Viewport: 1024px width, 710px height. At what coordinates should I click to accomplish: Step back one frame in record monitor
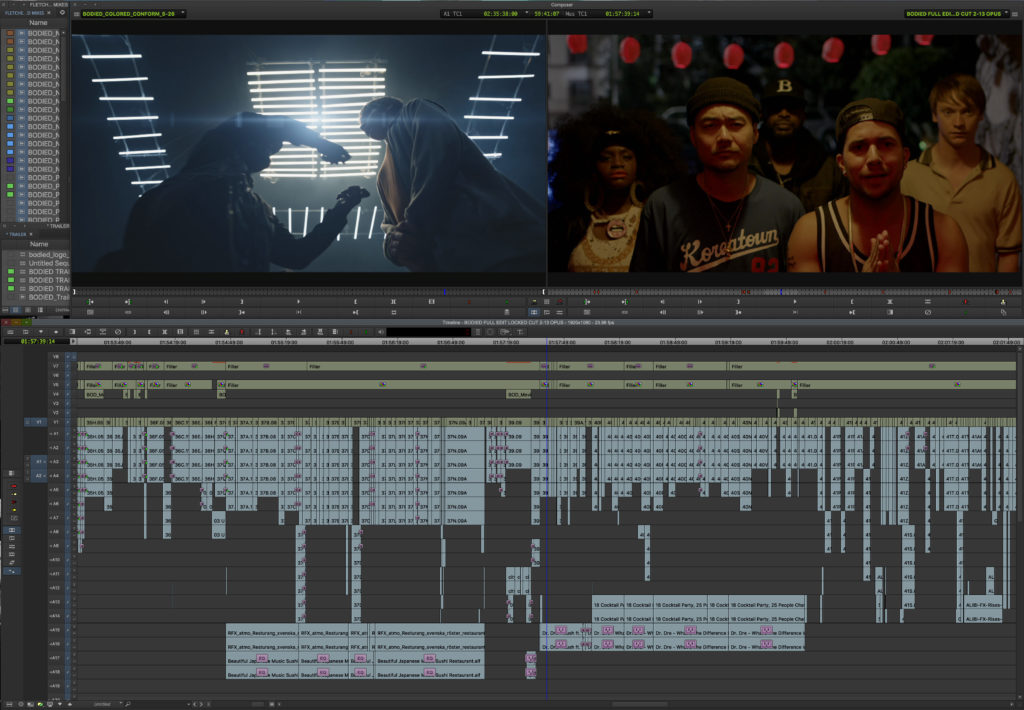pos(662,302)
